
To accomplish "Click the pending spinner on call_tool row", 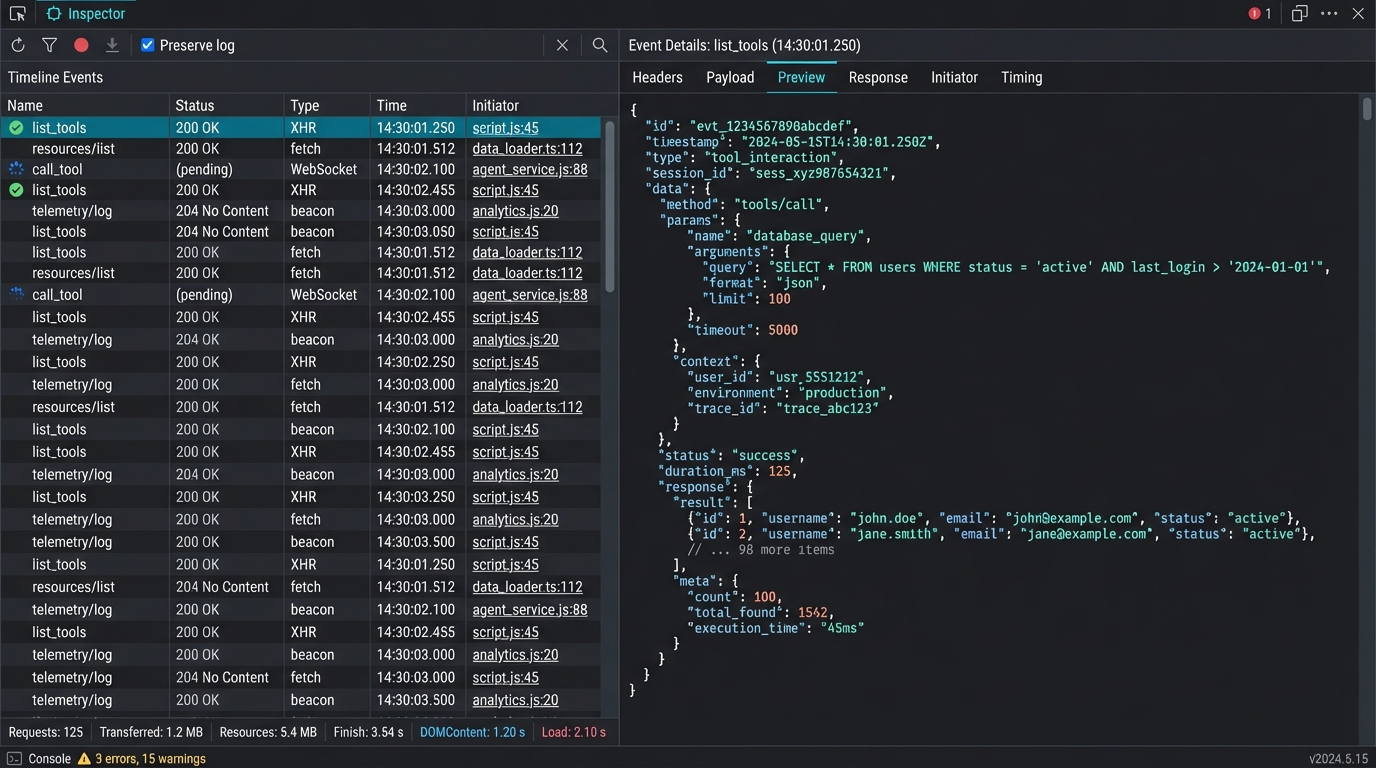I will click(x=15, y=169).
